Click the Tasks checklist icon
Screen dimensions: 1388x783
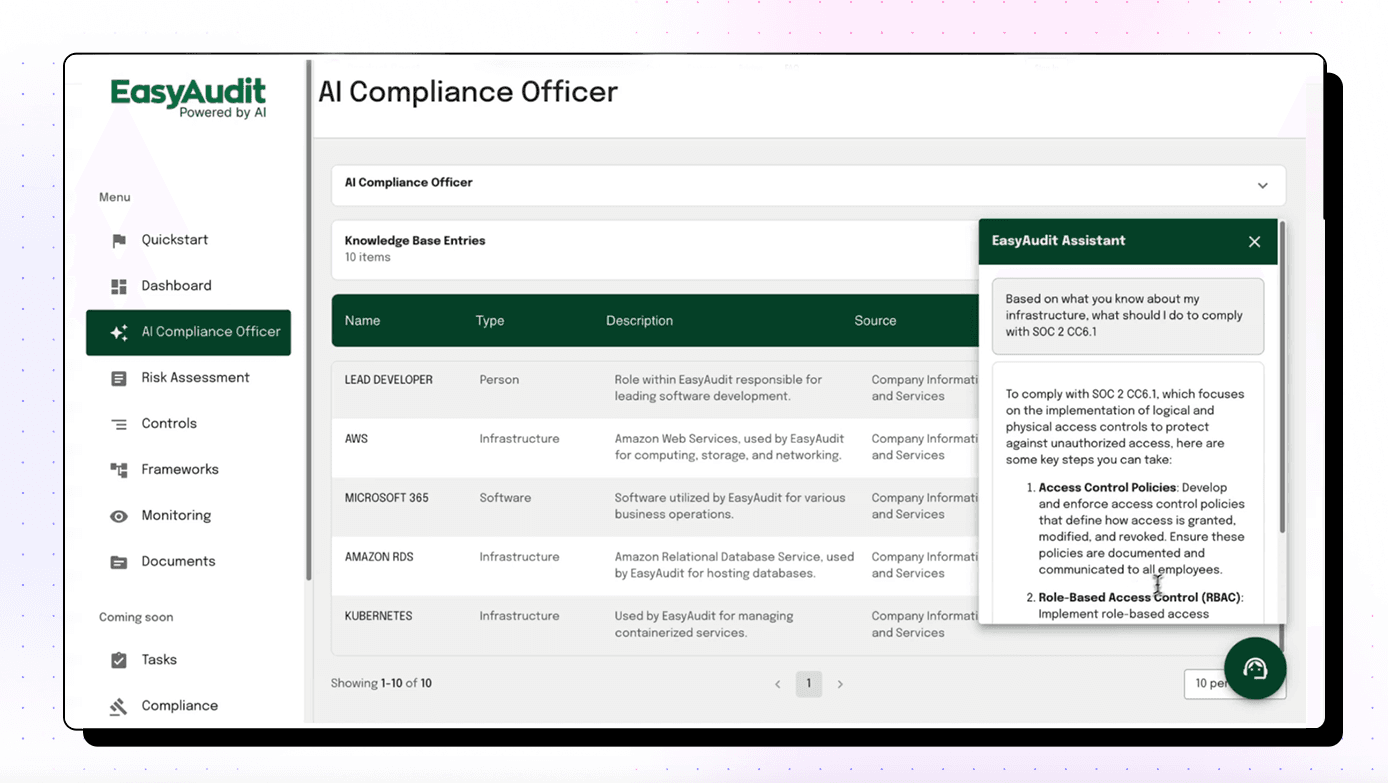coord(119,660)
